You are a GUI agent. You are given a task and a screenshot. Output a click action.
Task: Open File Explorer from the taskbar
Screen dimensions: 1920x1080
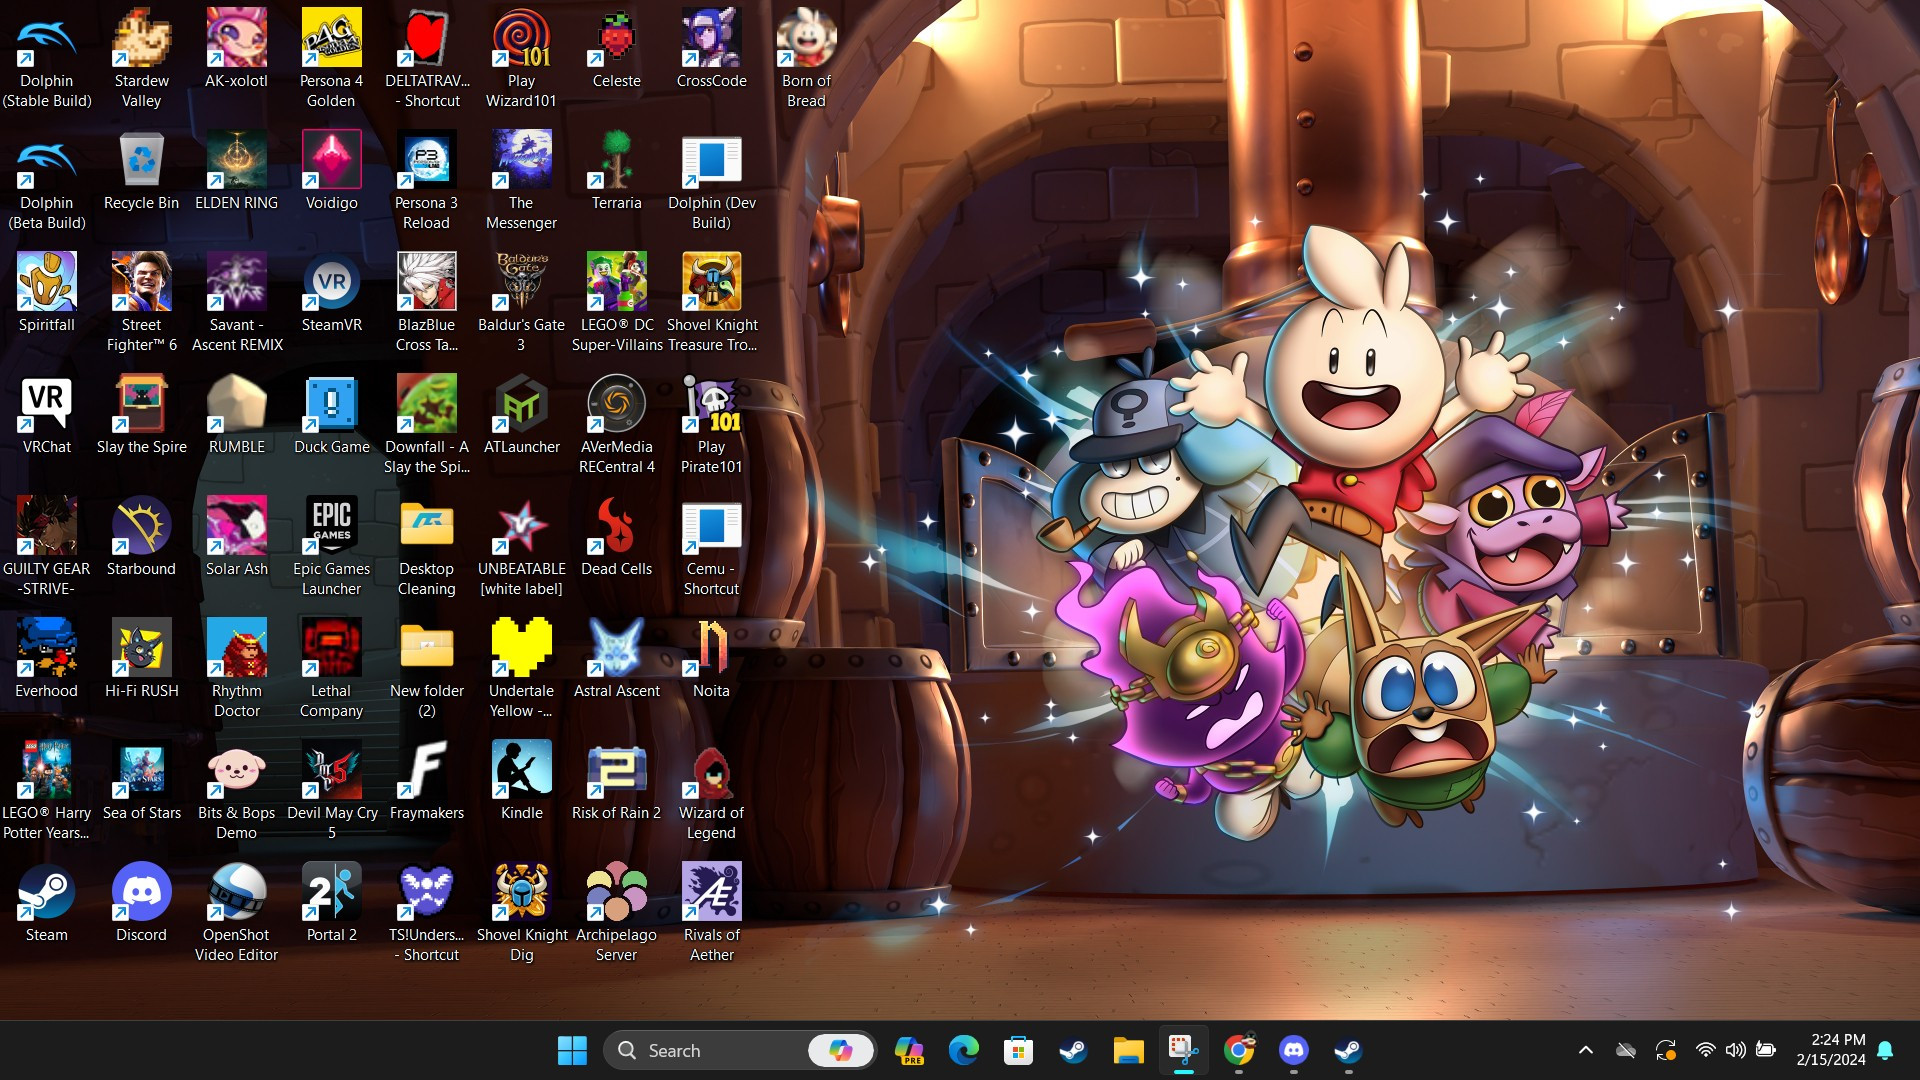click(x=1128, y=1050)
